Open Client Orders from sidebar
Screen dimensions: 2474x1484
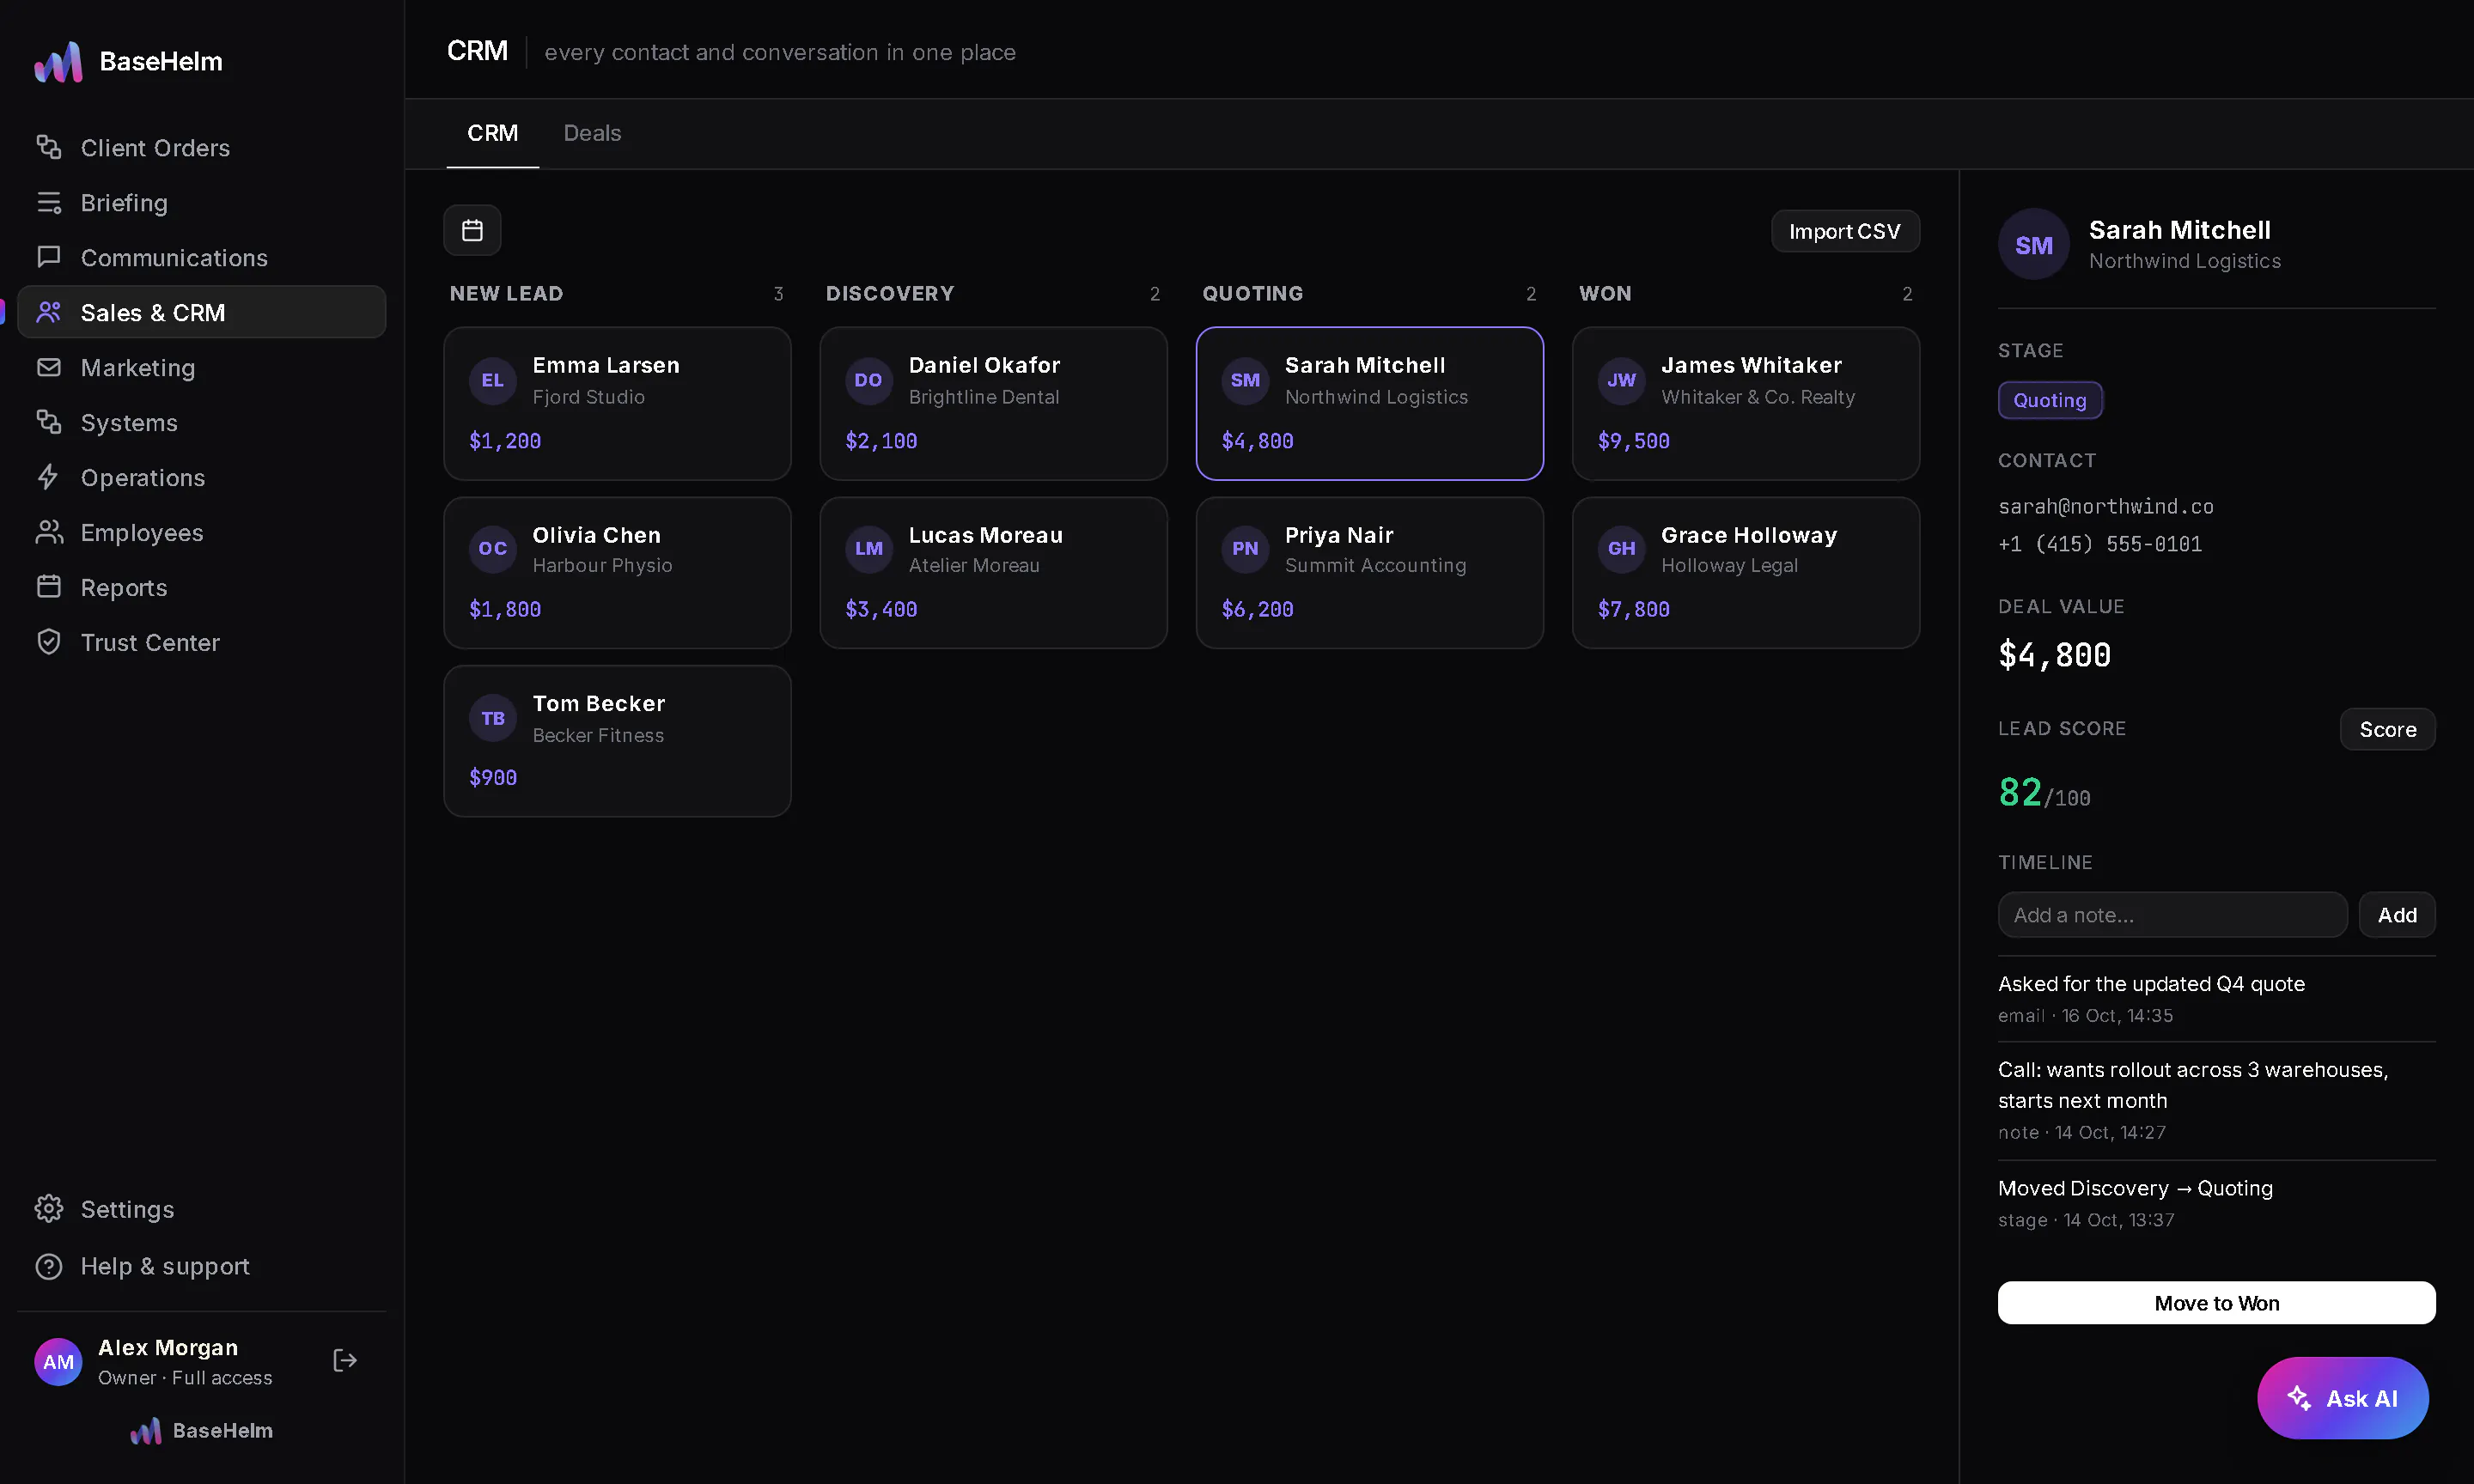[x=201, y=147]
